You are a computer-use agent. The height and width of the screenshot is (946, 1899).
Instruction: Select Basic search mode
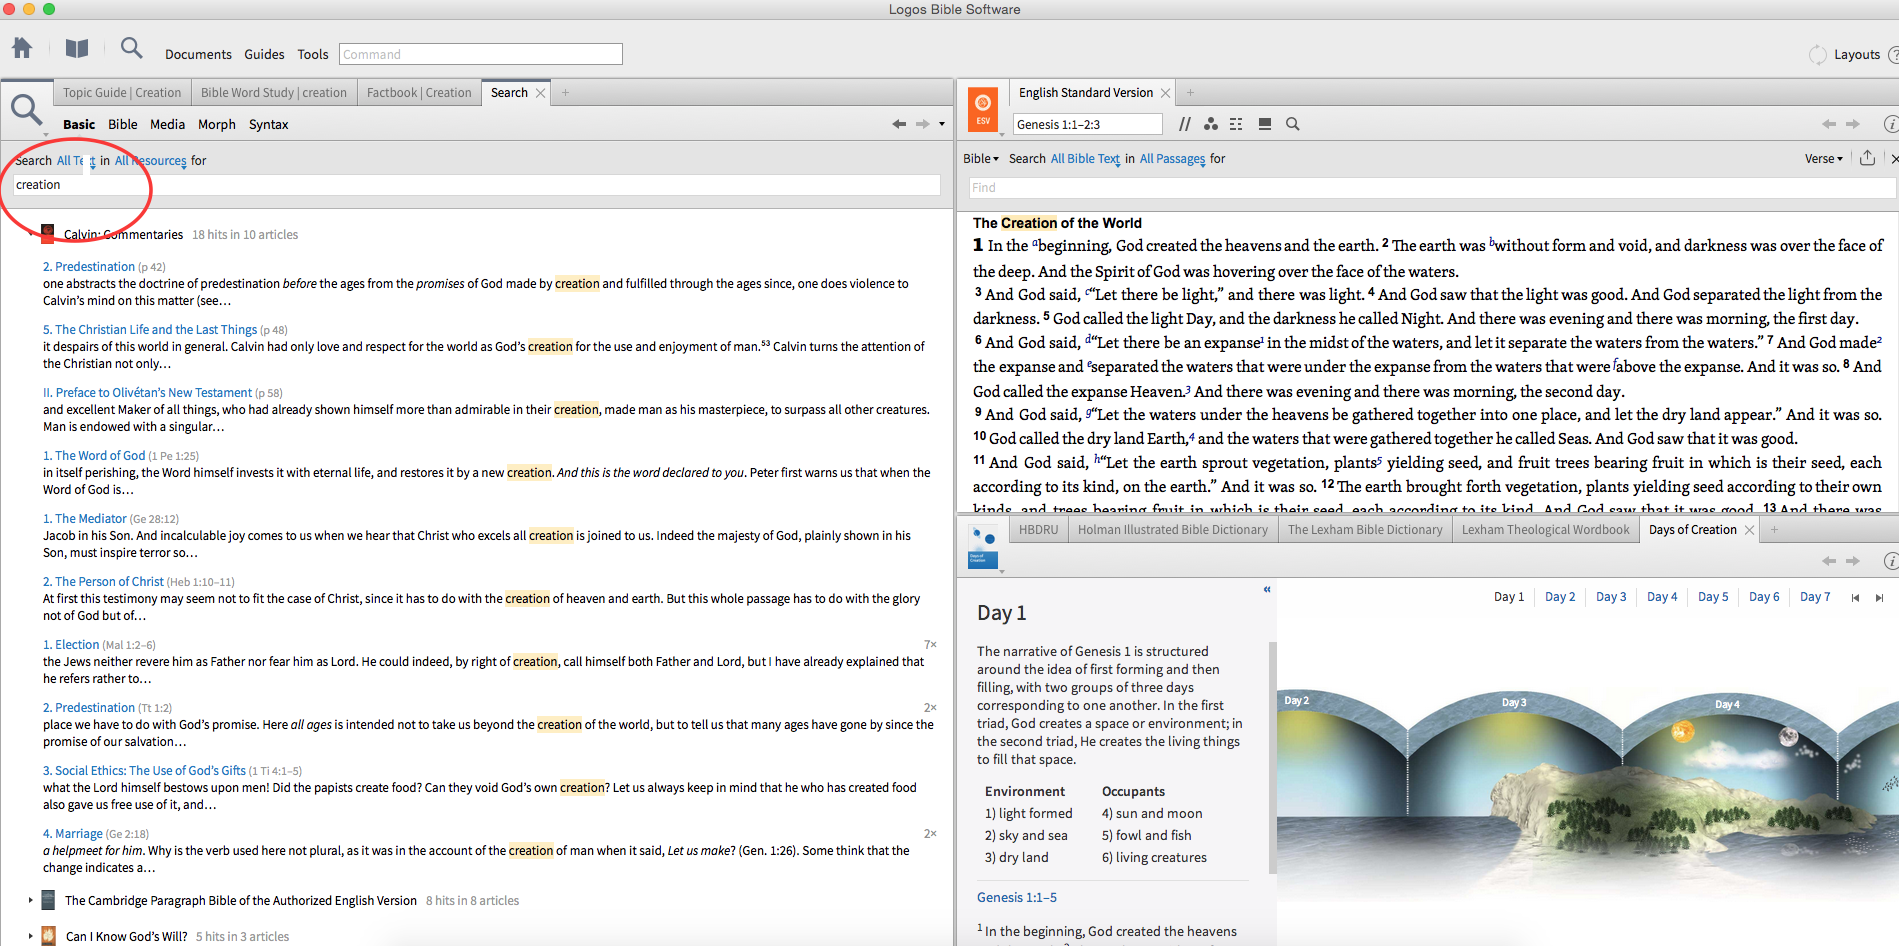[x=79, y=125]
